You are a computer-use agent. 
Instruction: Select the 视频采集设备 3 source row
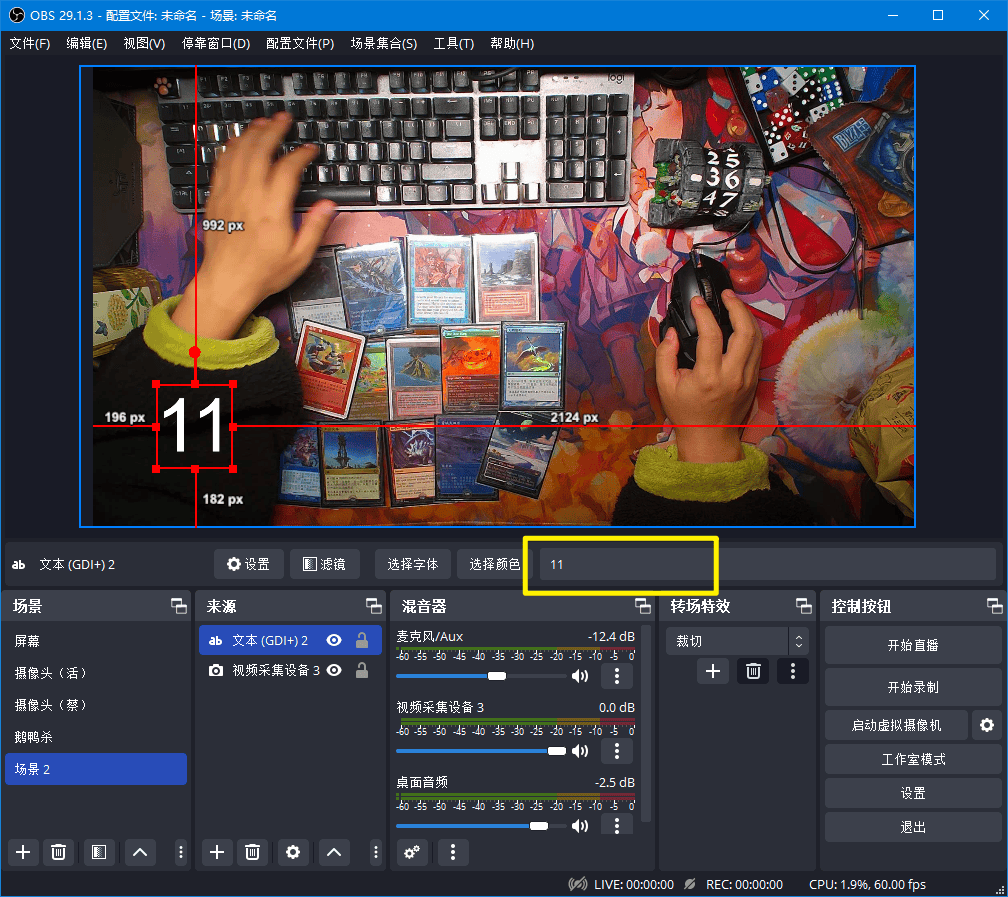[x=291, y=671]
